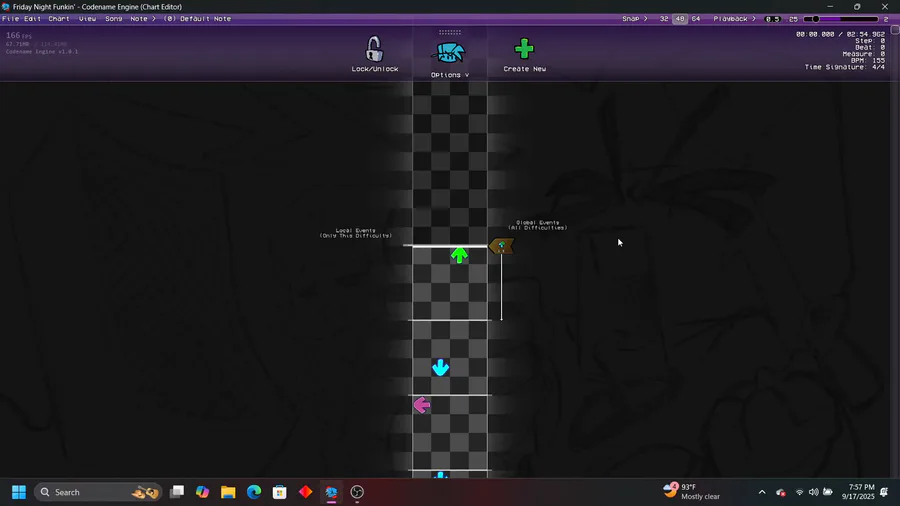Open battery status in tray

[x=828, y=492]
